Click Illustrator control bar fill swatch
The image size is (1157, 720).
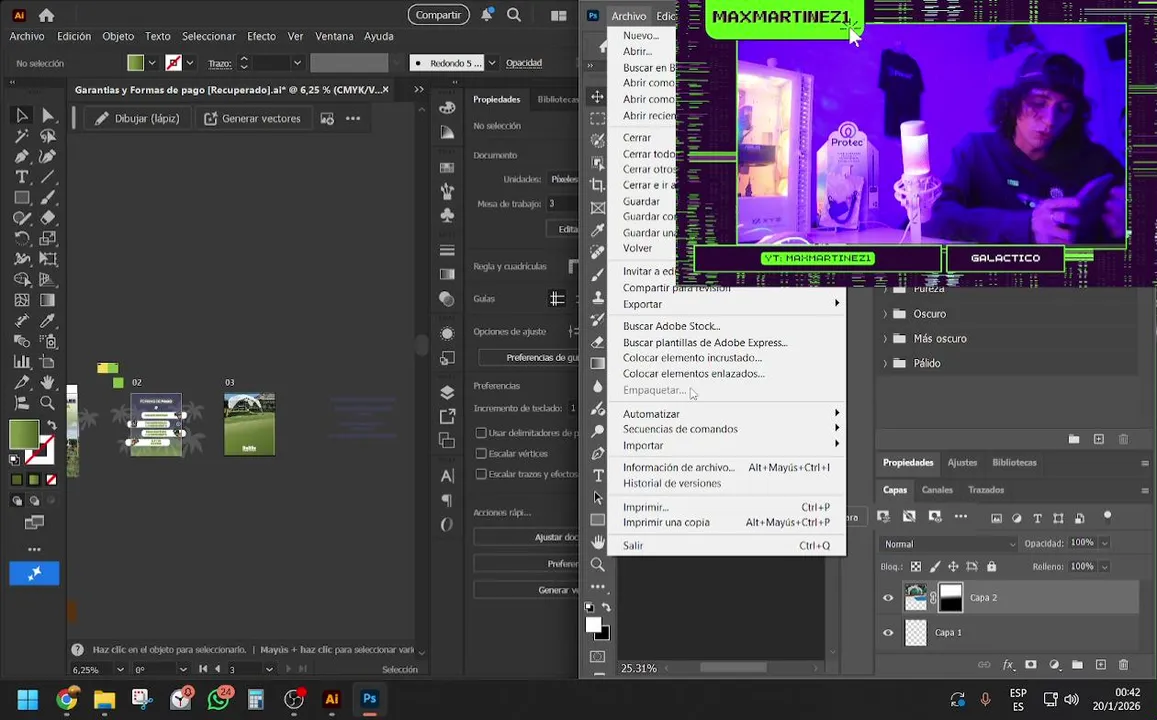pos(136,63)
